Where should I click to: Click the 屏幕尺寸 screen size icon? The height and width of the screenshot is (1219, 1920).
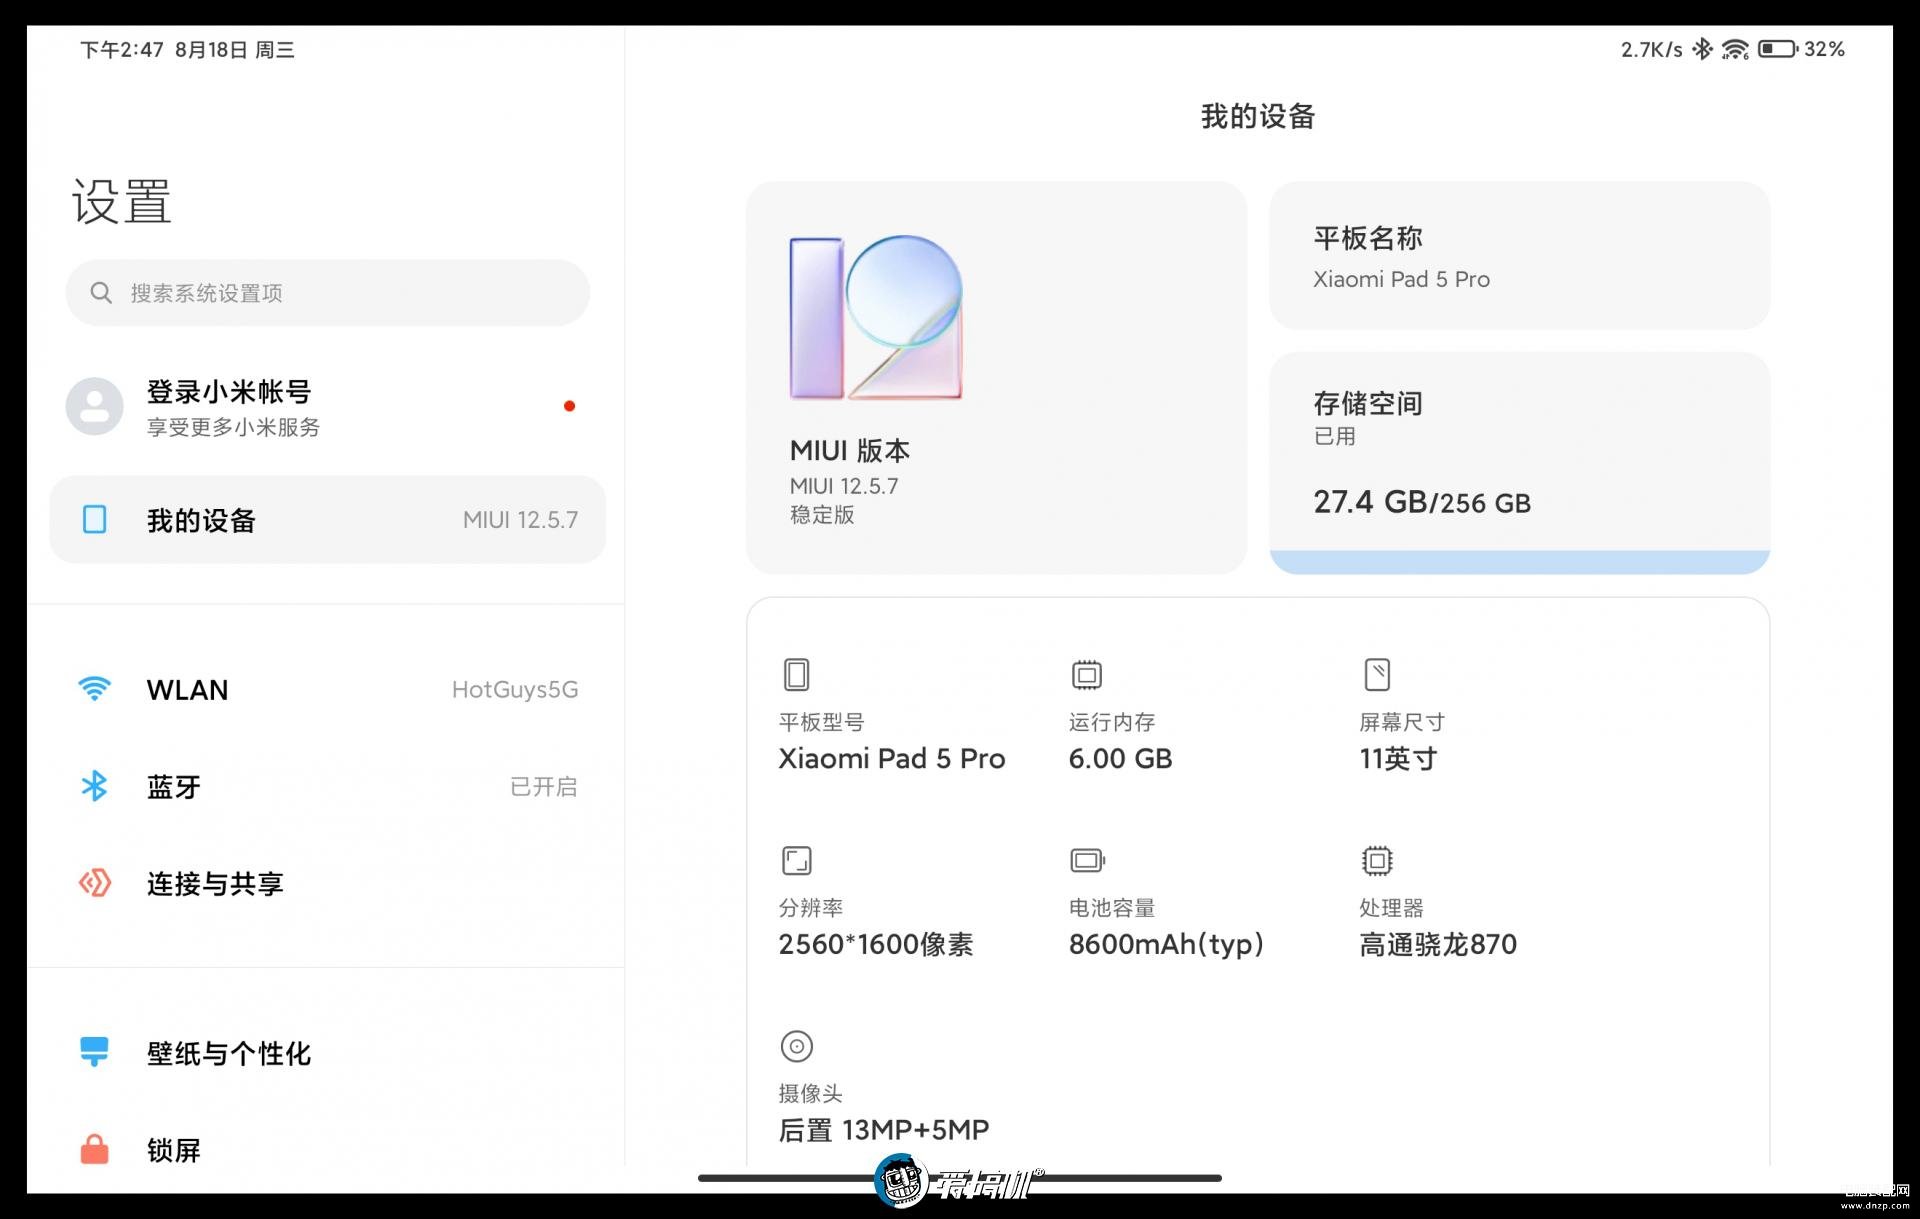(1377, 675)
